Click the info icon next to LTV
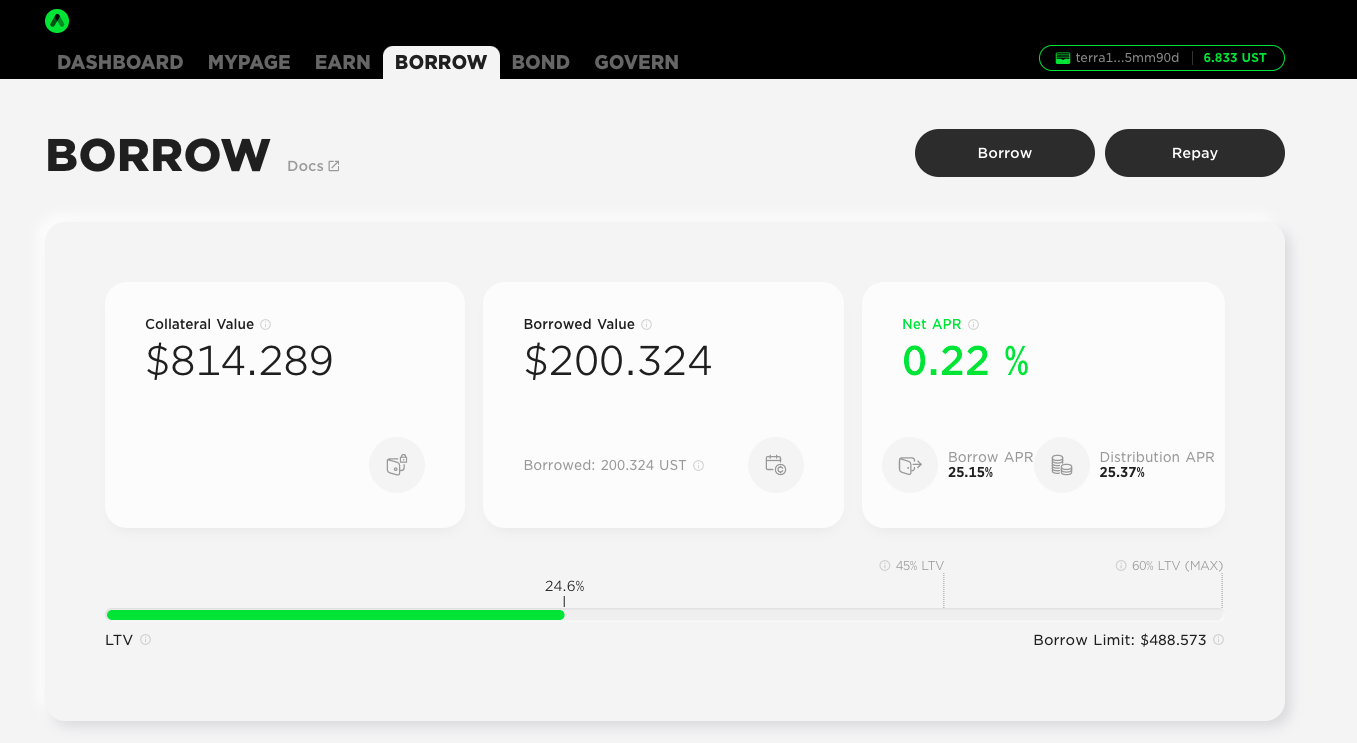The image size is (1357, 743). tap(146, 640)
